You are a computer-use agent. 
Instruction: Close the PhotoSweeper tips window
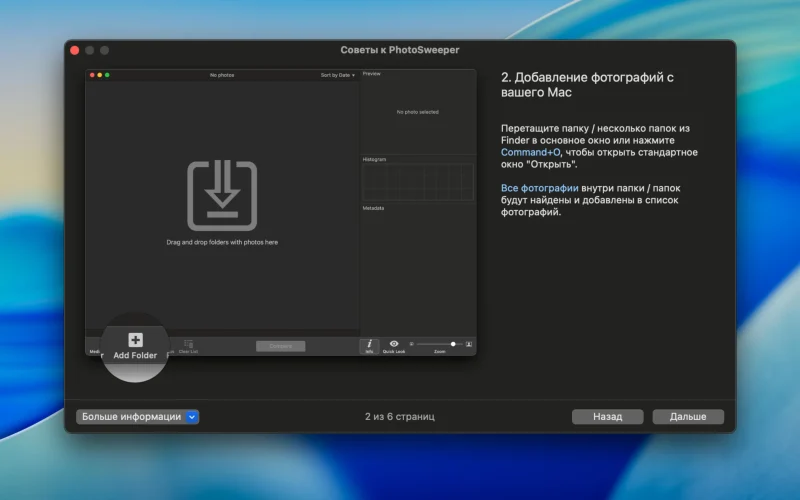[74, 50]
